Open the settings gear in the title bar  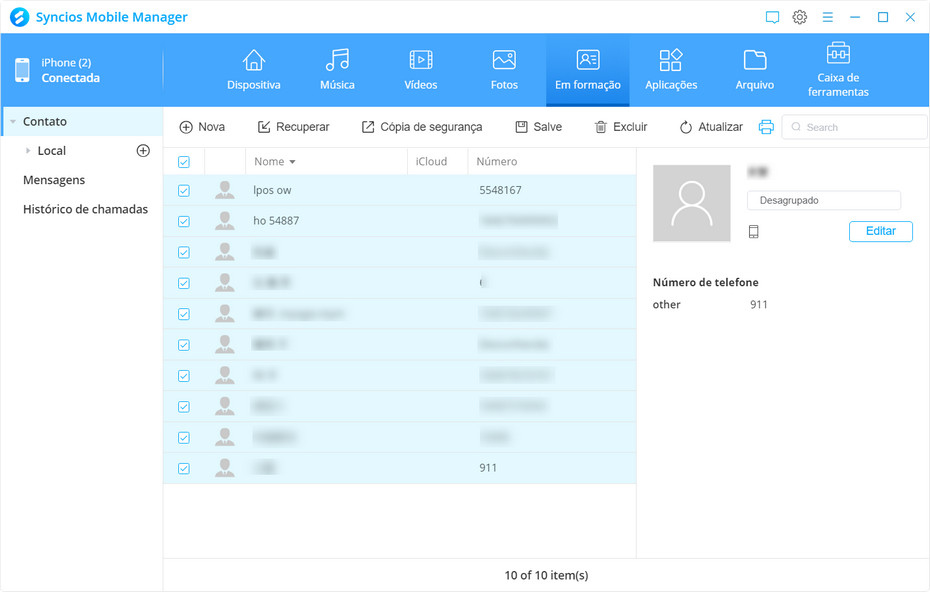[800, 17]
